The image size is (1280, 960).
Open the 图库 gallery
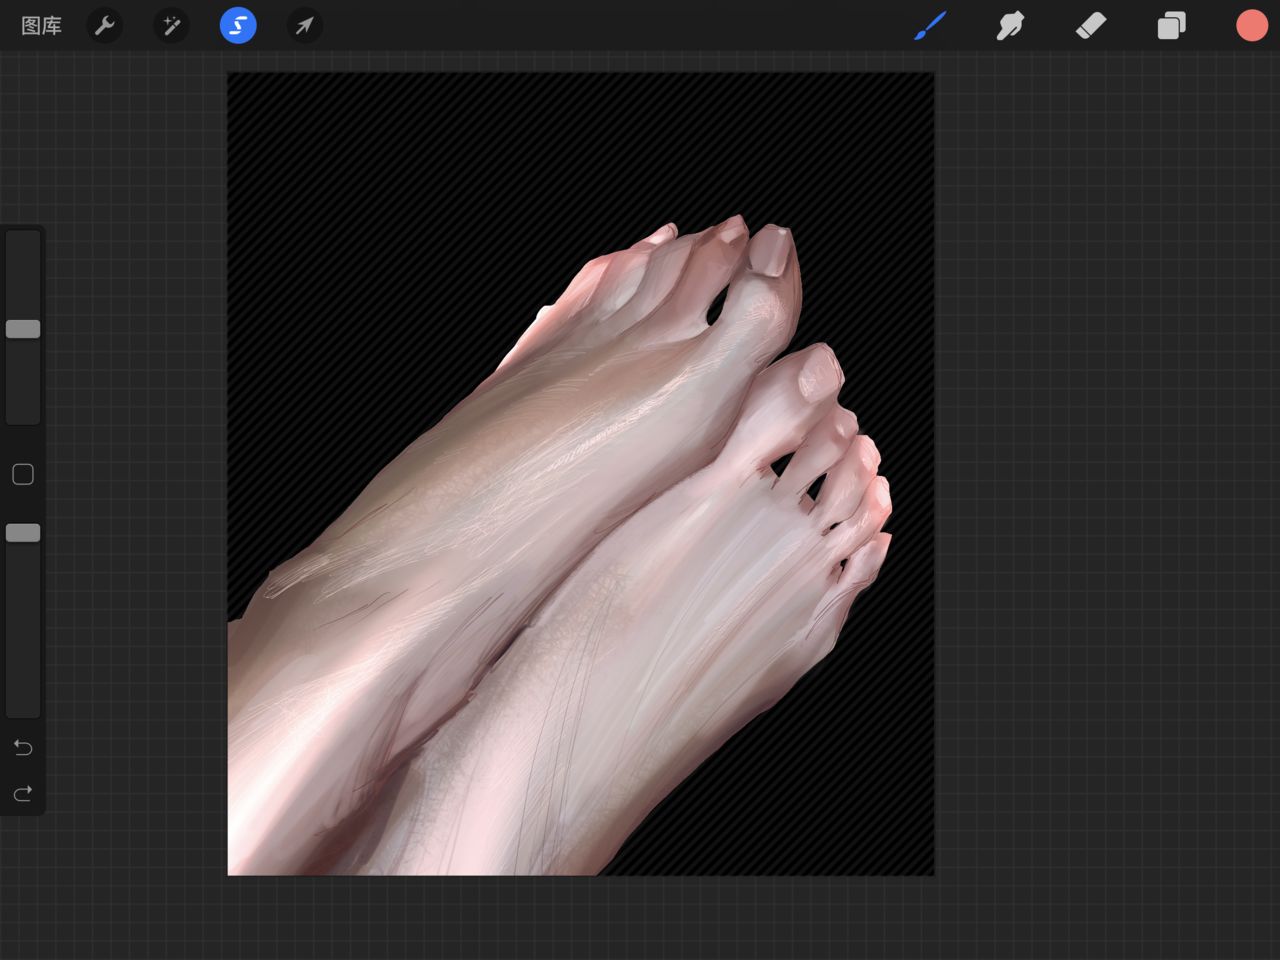[41, 26]
